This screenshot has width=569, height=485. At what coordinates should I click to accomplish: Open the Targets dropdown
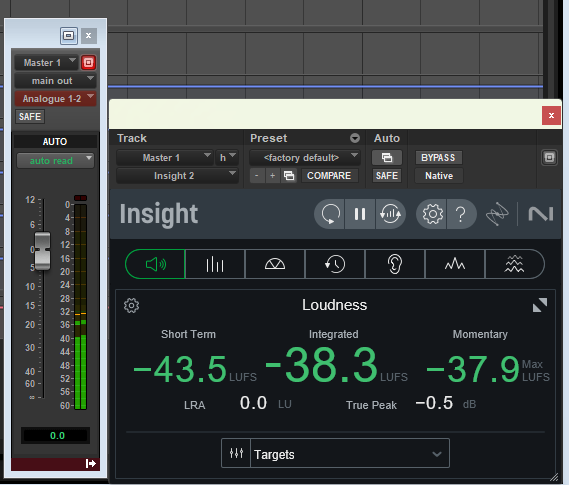click(350, 453)
